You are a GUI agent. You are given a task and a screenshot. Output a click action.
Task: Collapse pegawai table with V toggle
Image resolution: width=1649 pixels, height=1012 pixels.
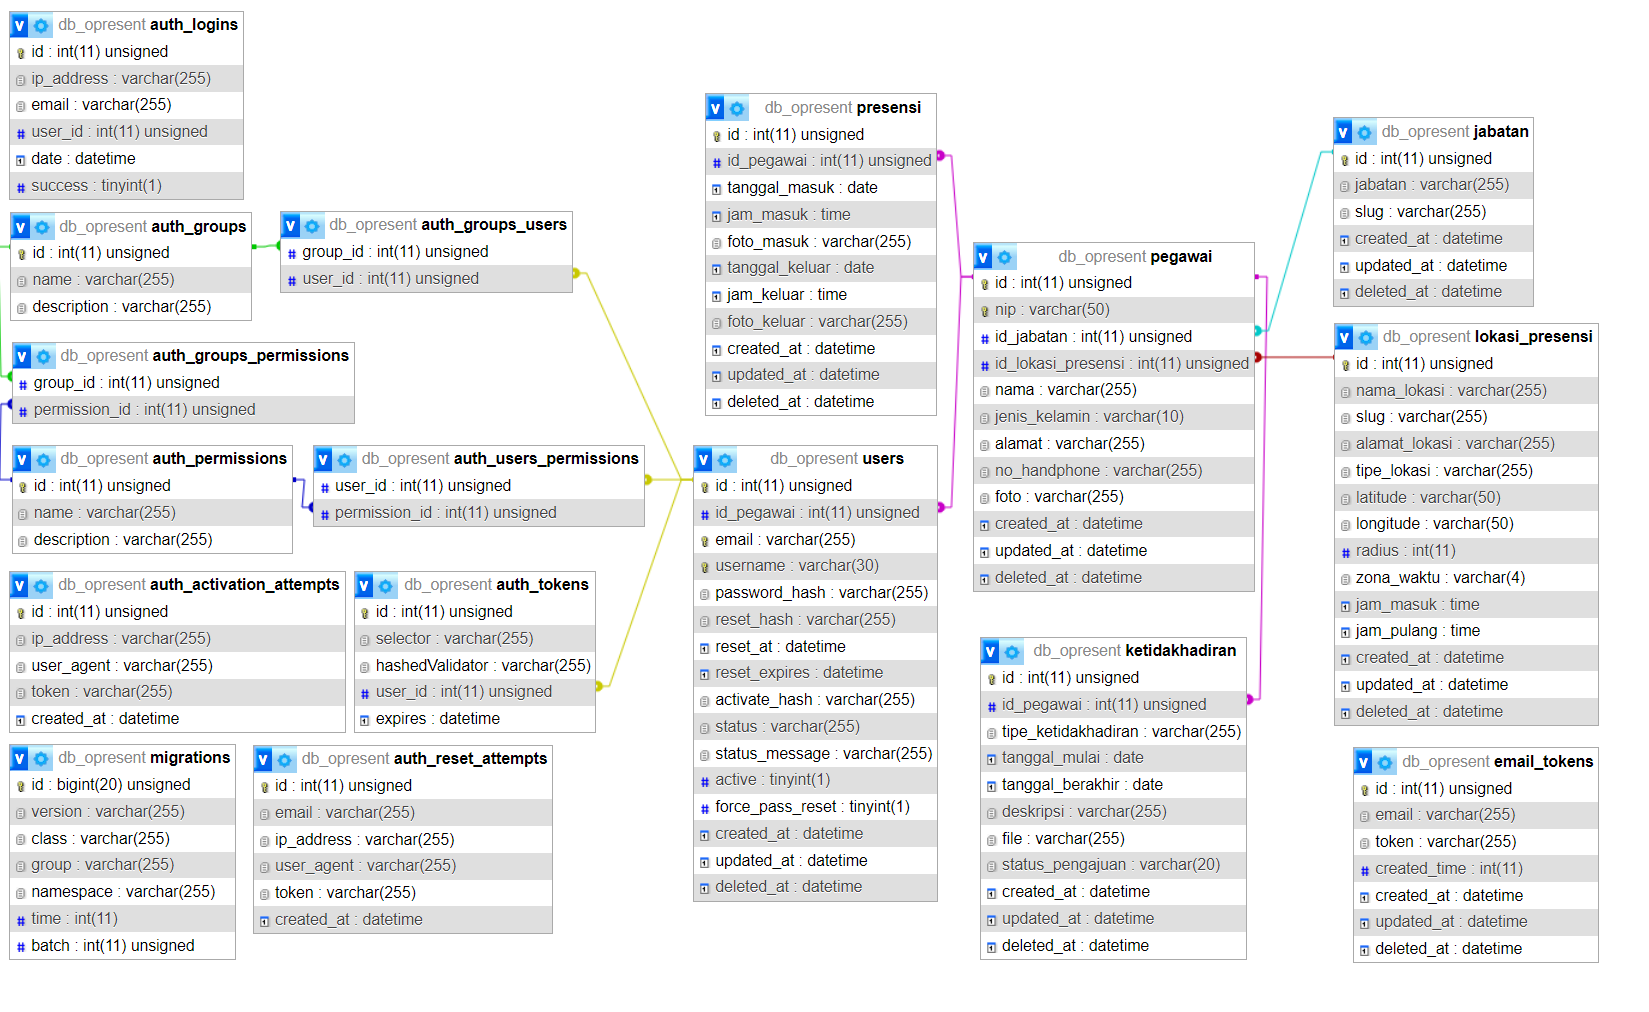(x=984, y=257)
